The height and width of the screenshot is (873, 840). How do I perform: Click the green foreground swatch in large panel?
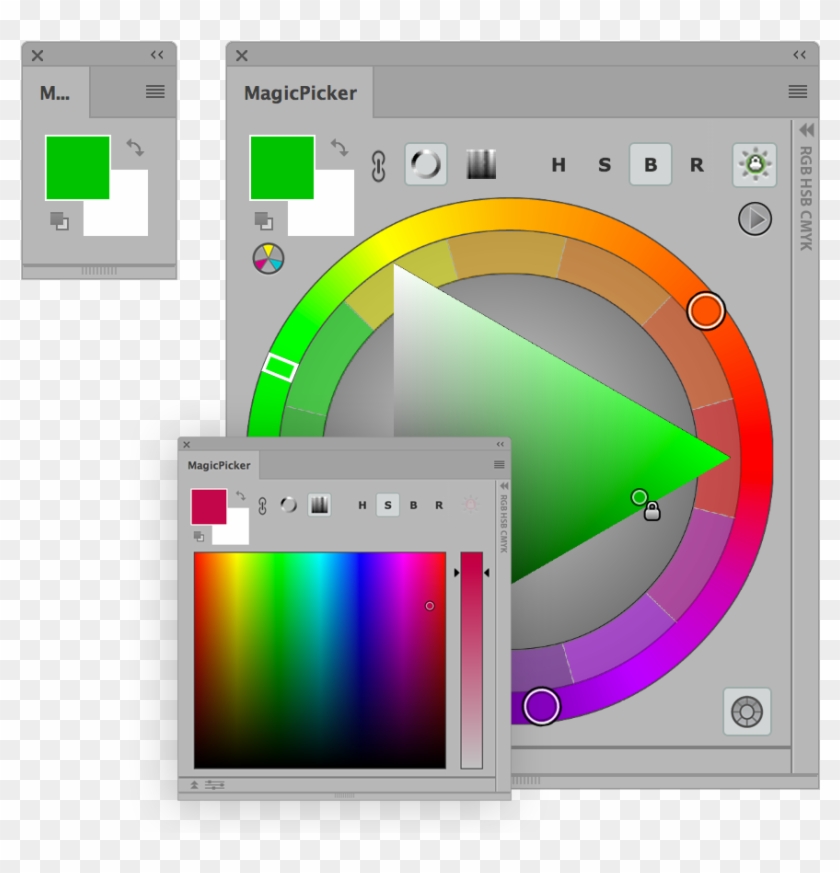[282, 167]
